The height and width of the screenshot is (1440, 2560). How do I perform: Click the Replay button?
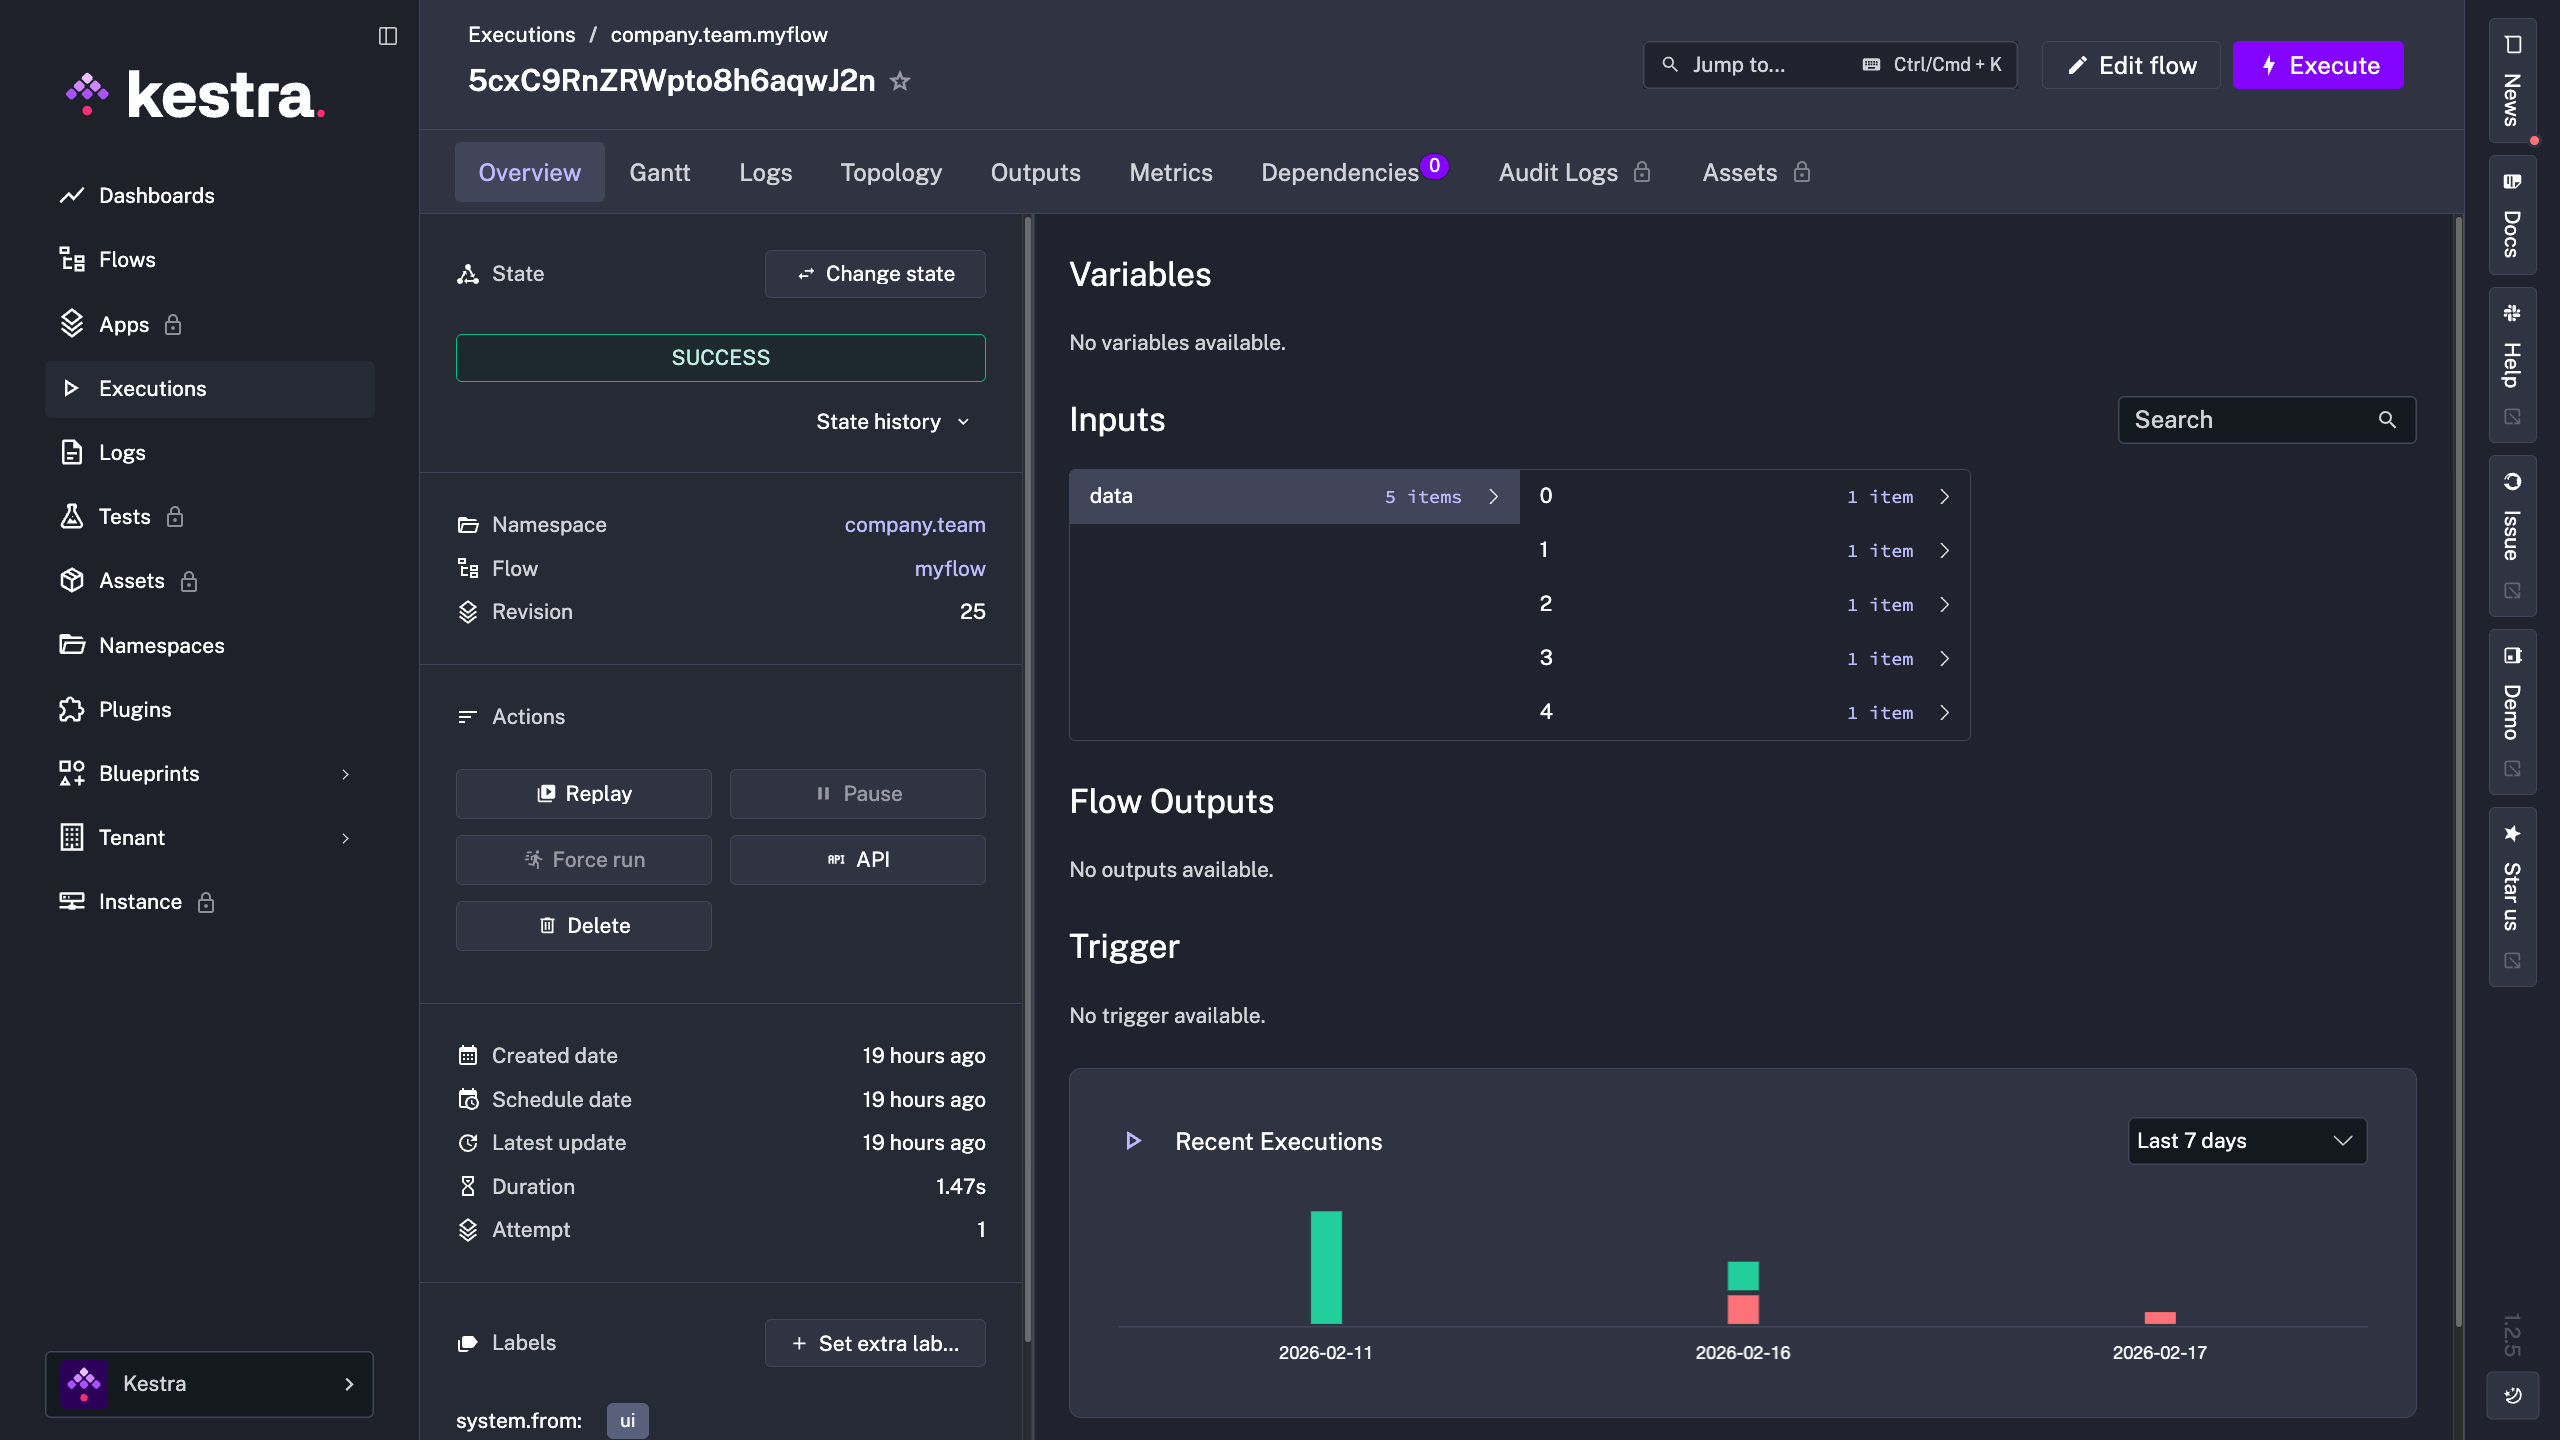584,794
